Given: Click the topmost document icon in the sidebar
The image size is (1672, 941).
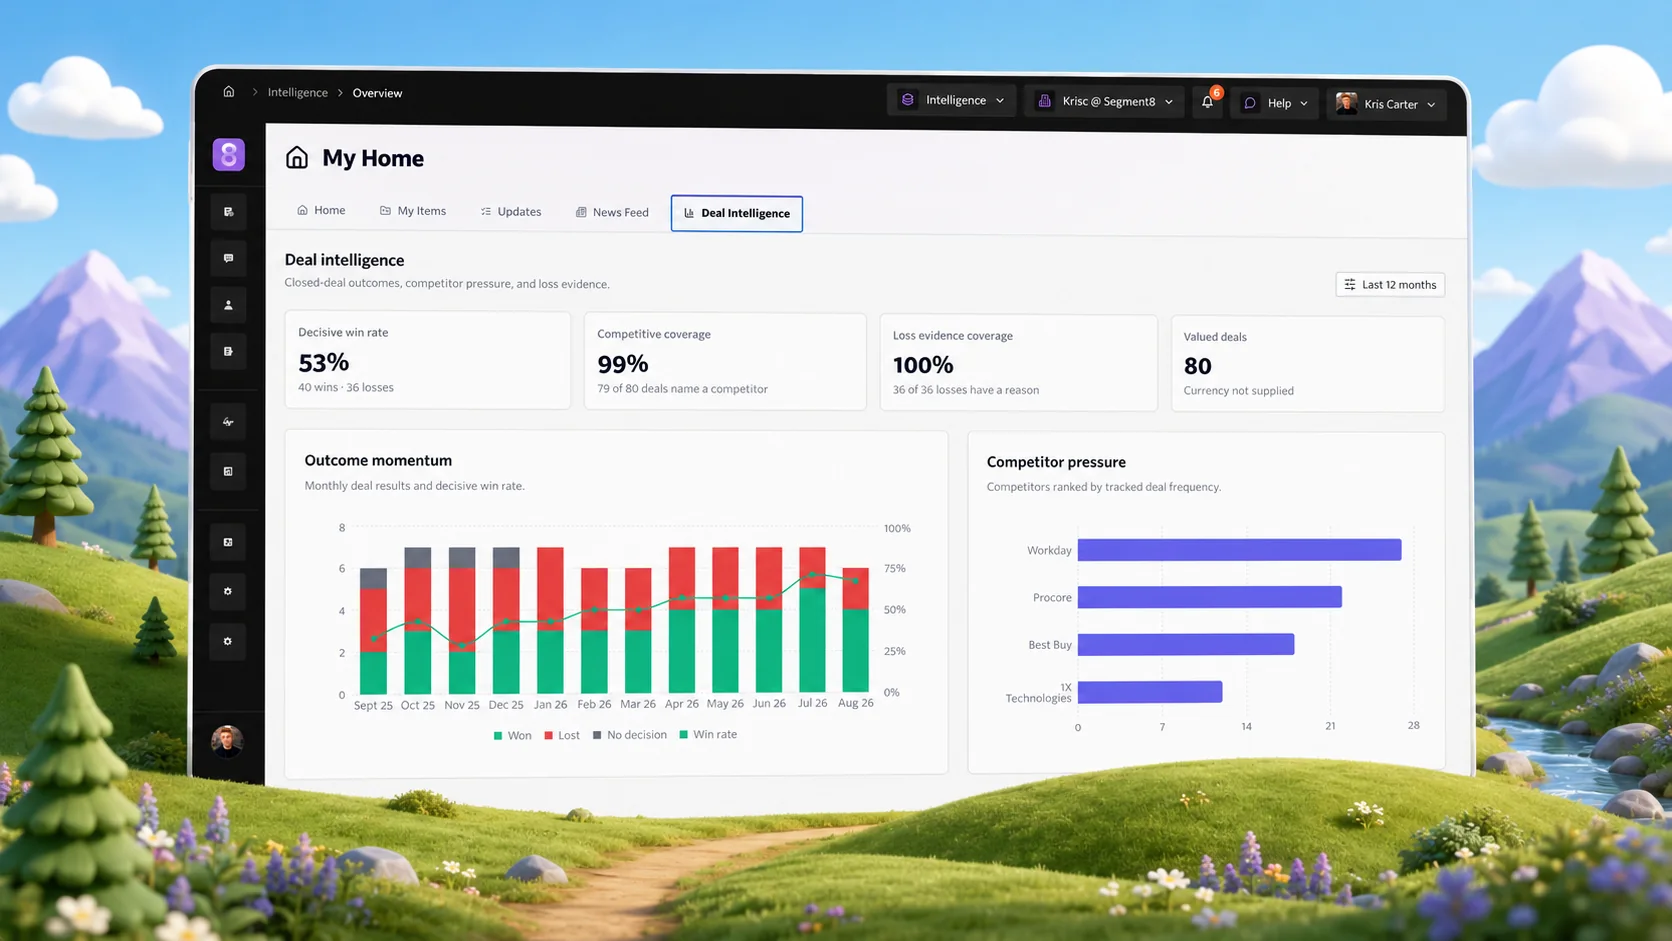Looking at the screenshot, I should (x=228, y=211).
